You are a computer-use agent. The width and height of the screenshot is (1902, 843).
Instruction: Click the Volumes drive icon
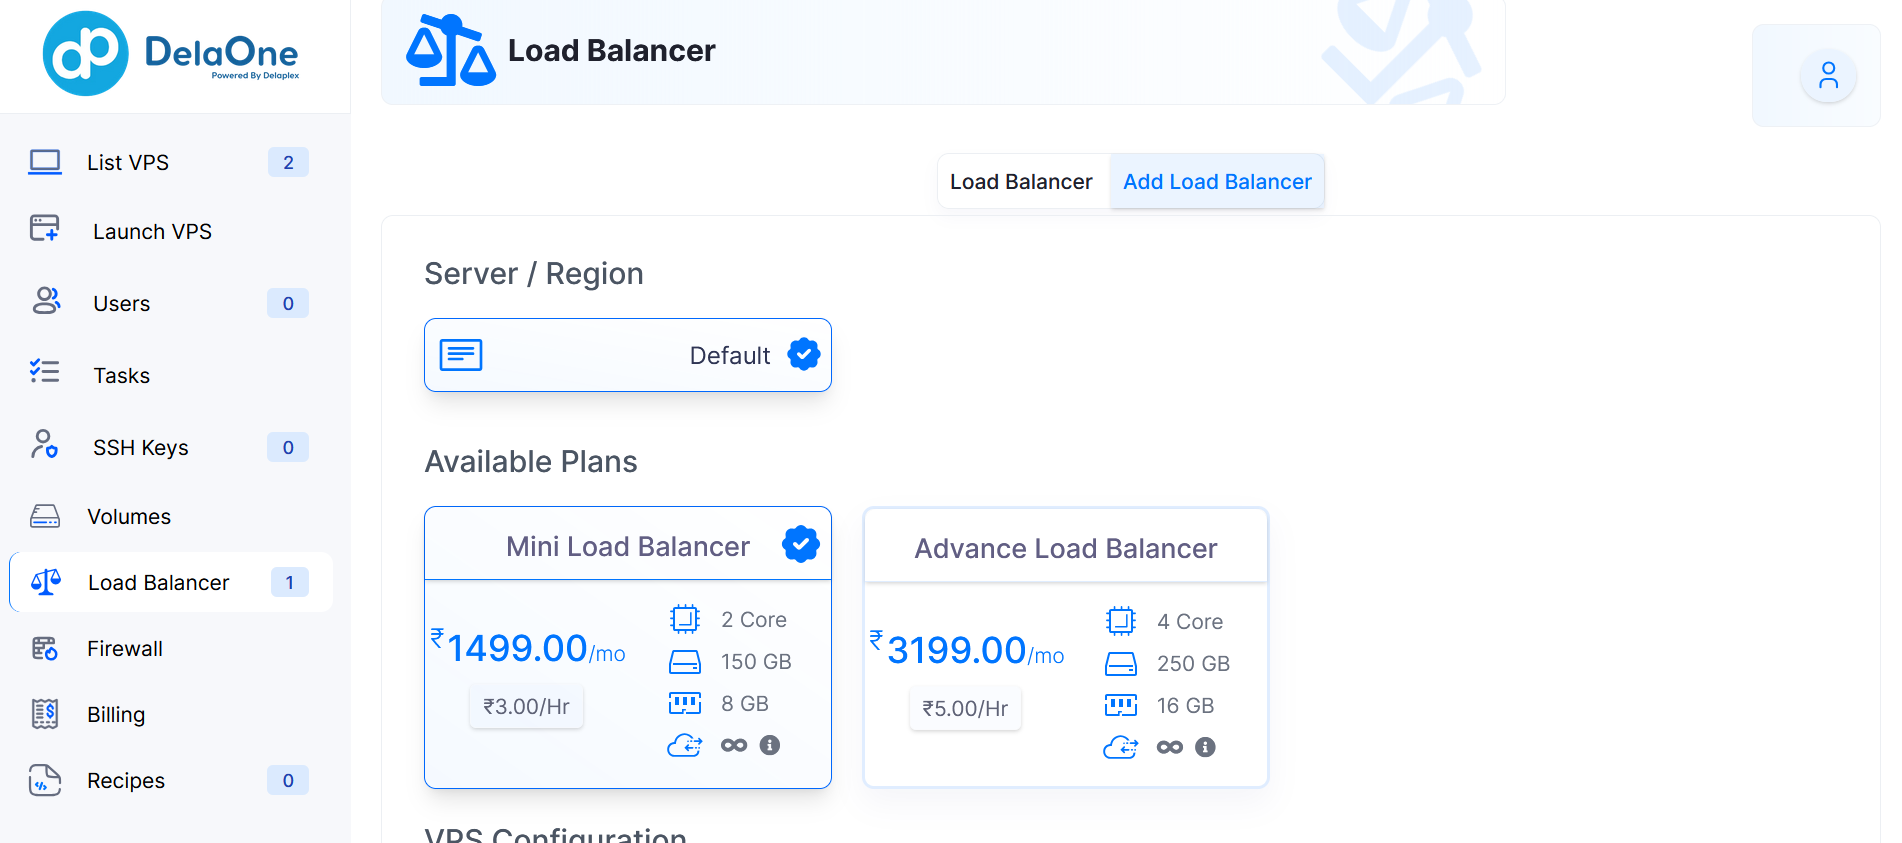pyautogui.click(x=45, y=516)
